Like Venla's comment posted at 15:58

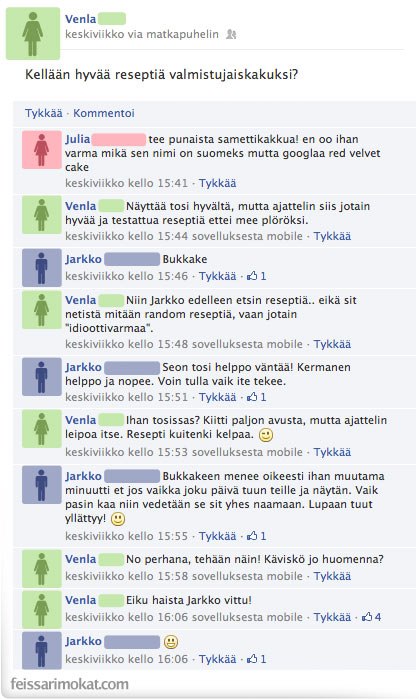332,576
